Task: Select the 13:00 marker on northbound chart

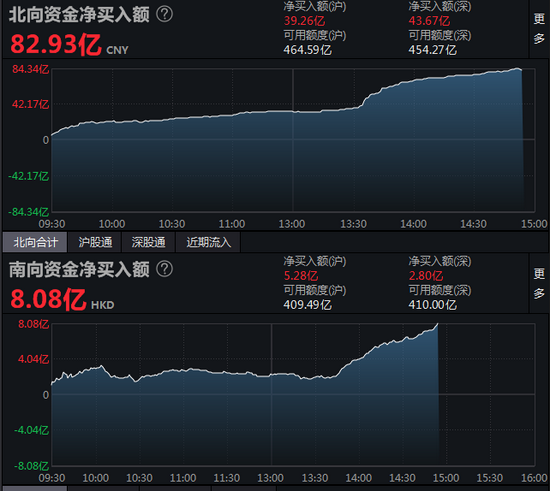Action: 292,224
